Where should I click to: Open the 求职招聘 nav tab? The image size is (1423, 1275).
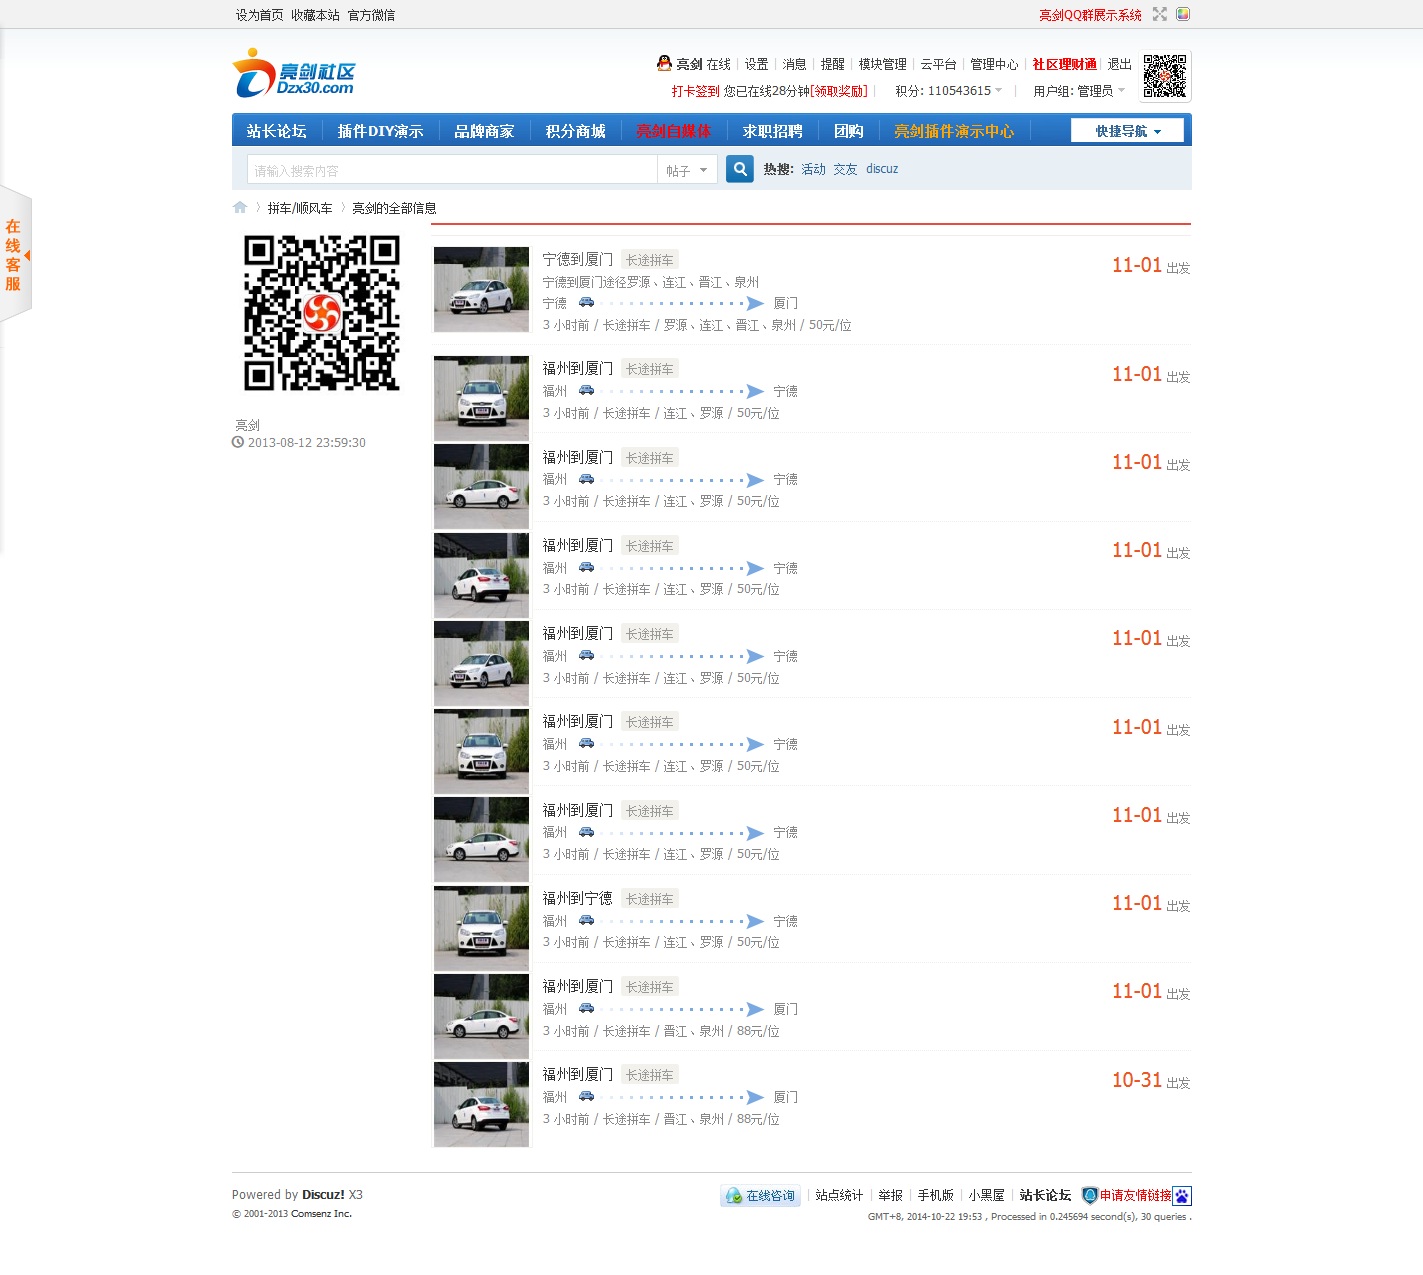772,131
